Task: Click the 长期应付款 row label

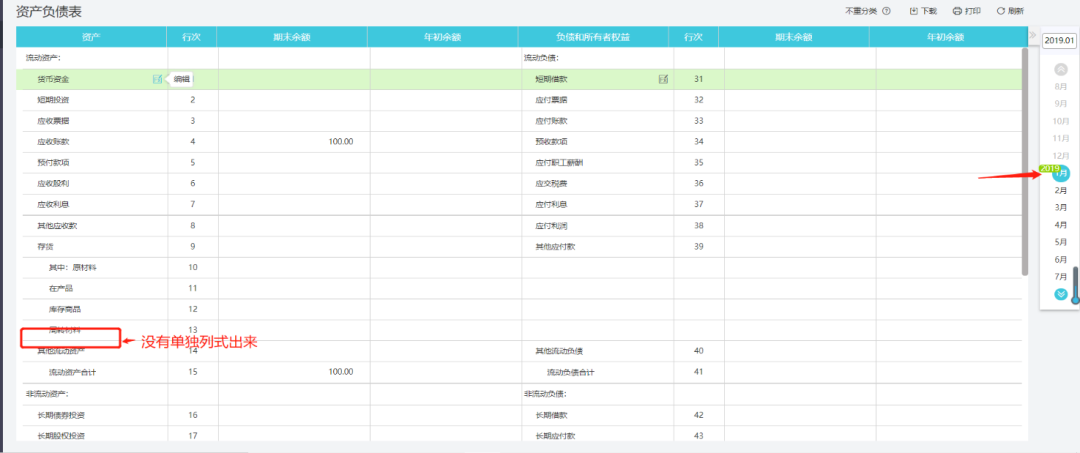Action: pos(556,436)
